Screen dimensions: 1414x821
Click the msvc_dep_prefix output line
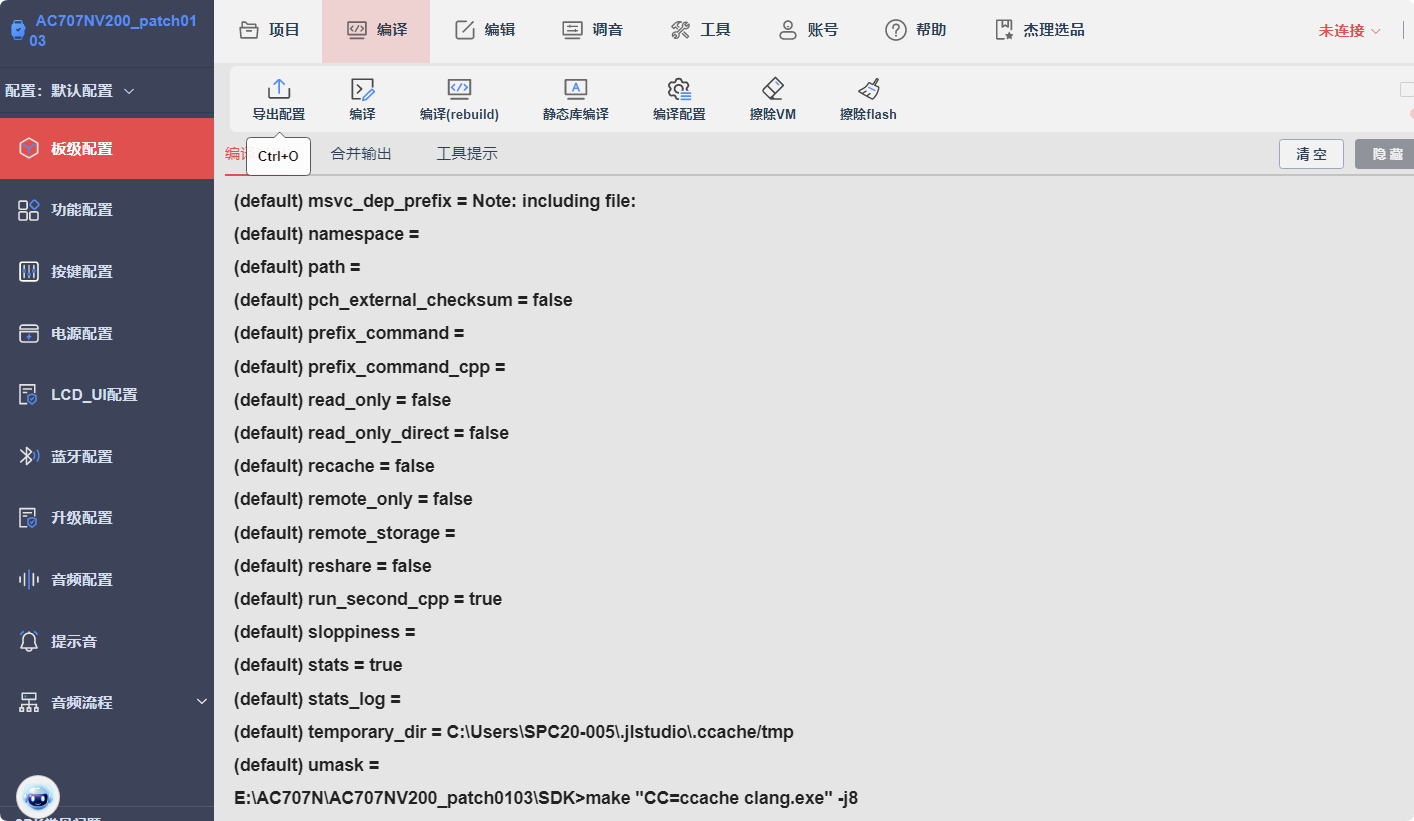coord(435,201)
